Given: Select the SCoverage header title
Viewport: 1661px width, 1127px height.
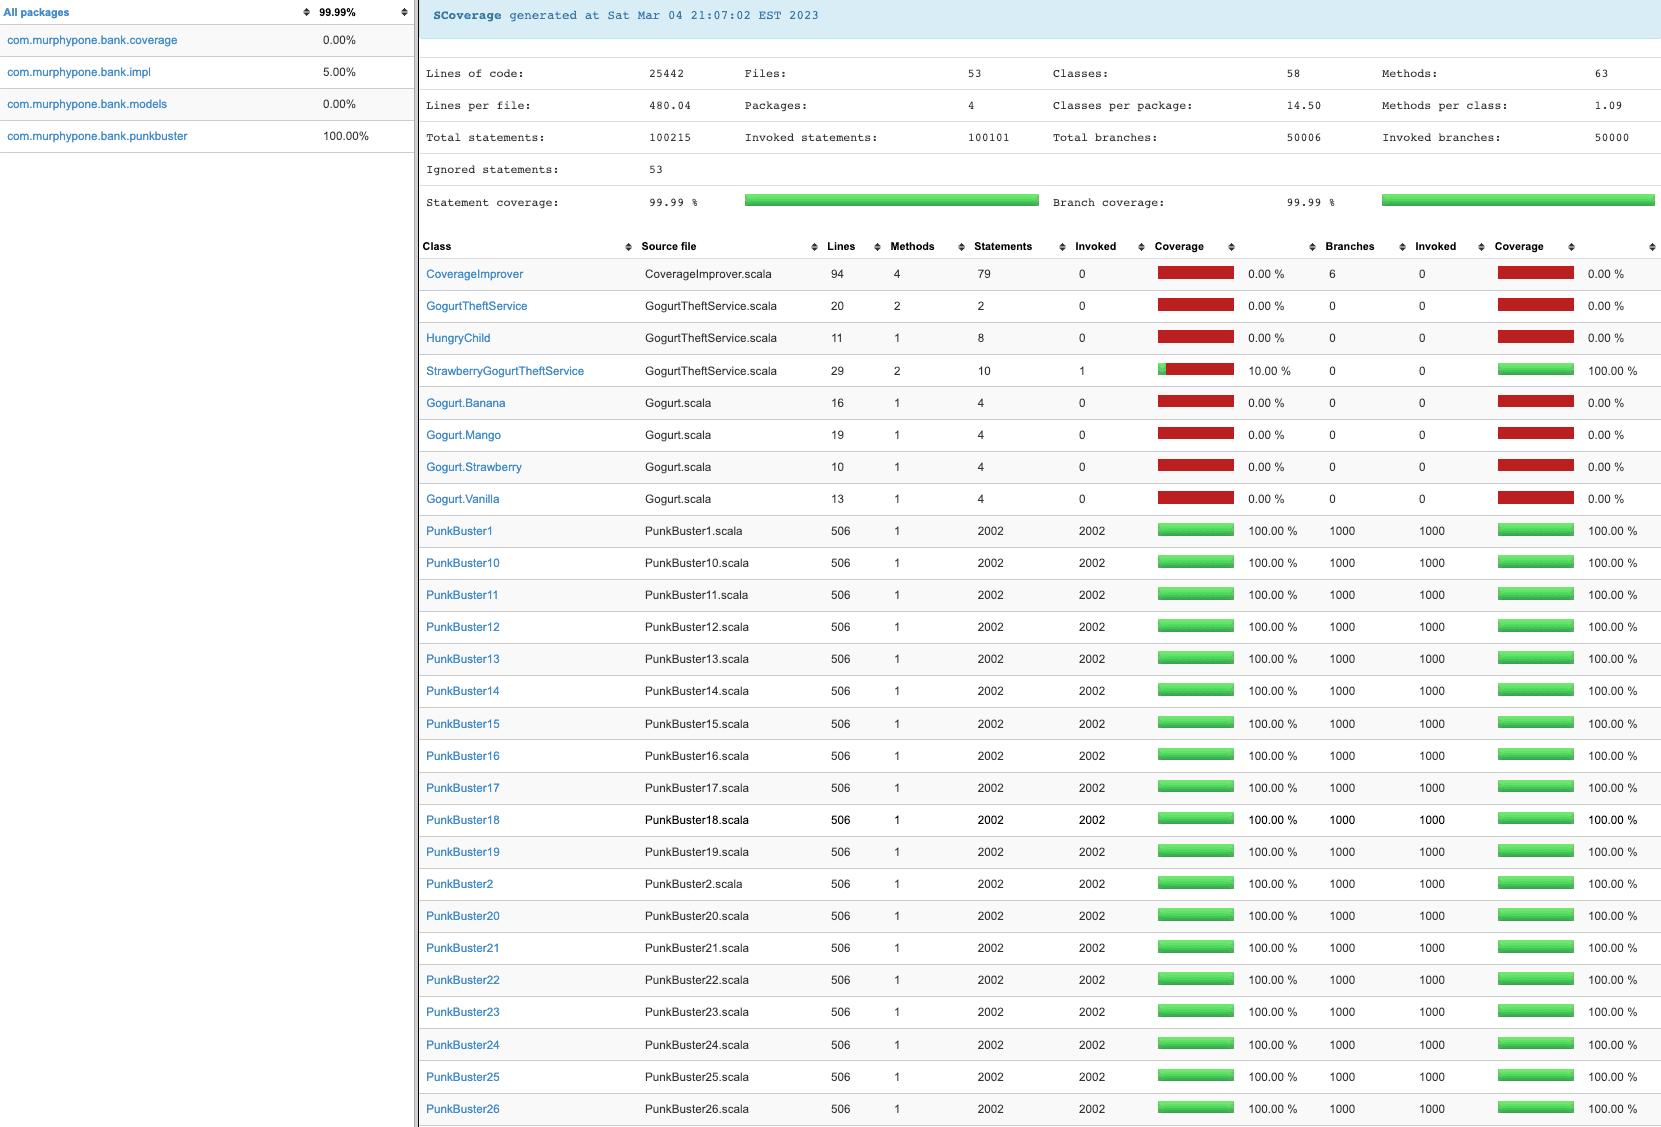Looking at the screenshot, I should pyautogui.click(x=468, y=16).
